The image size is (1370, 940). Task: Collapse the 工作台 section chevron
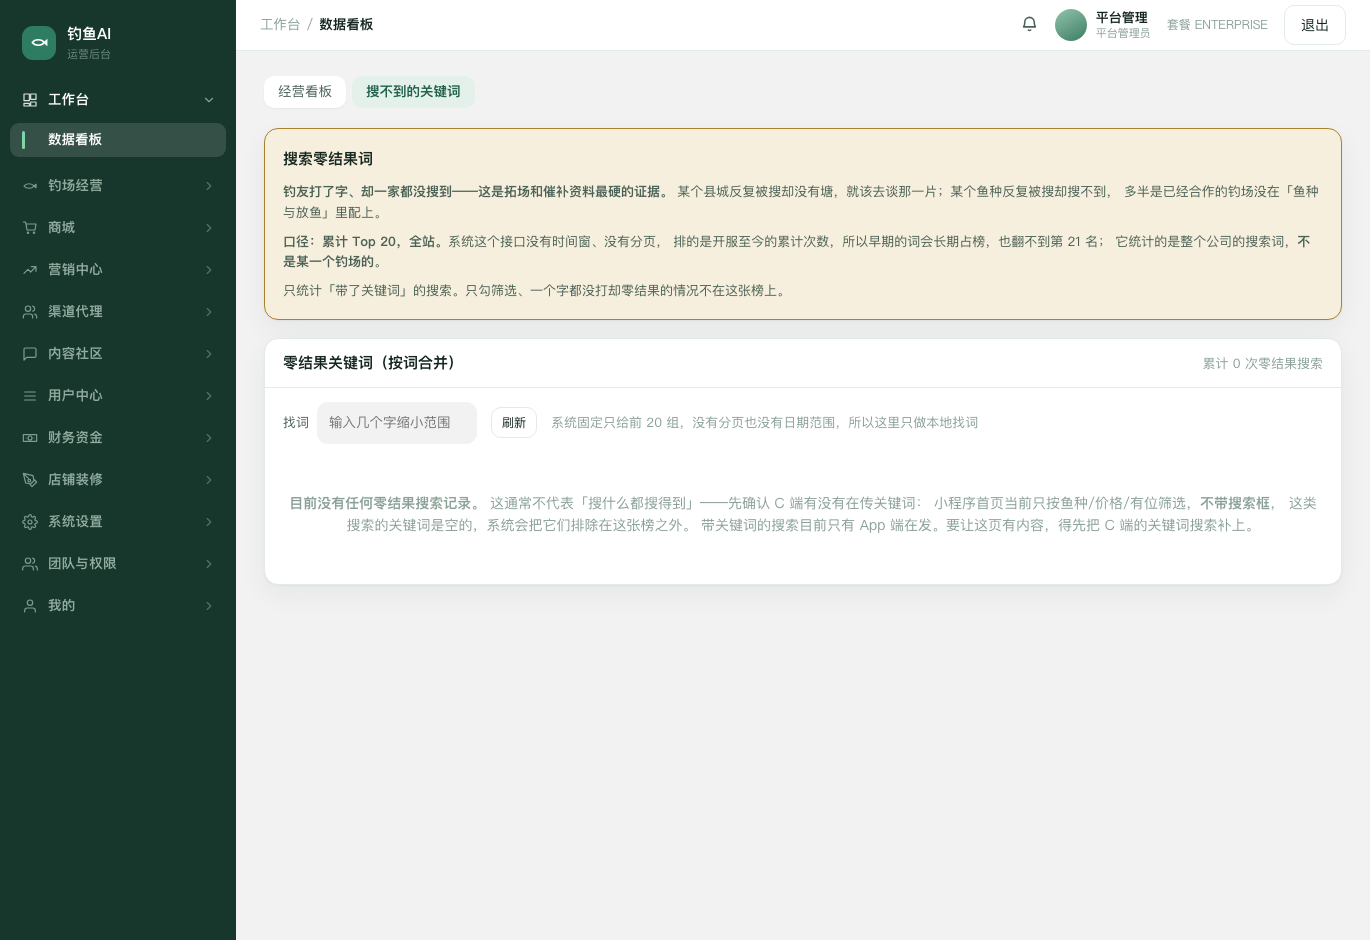click(x=209, y=100)
